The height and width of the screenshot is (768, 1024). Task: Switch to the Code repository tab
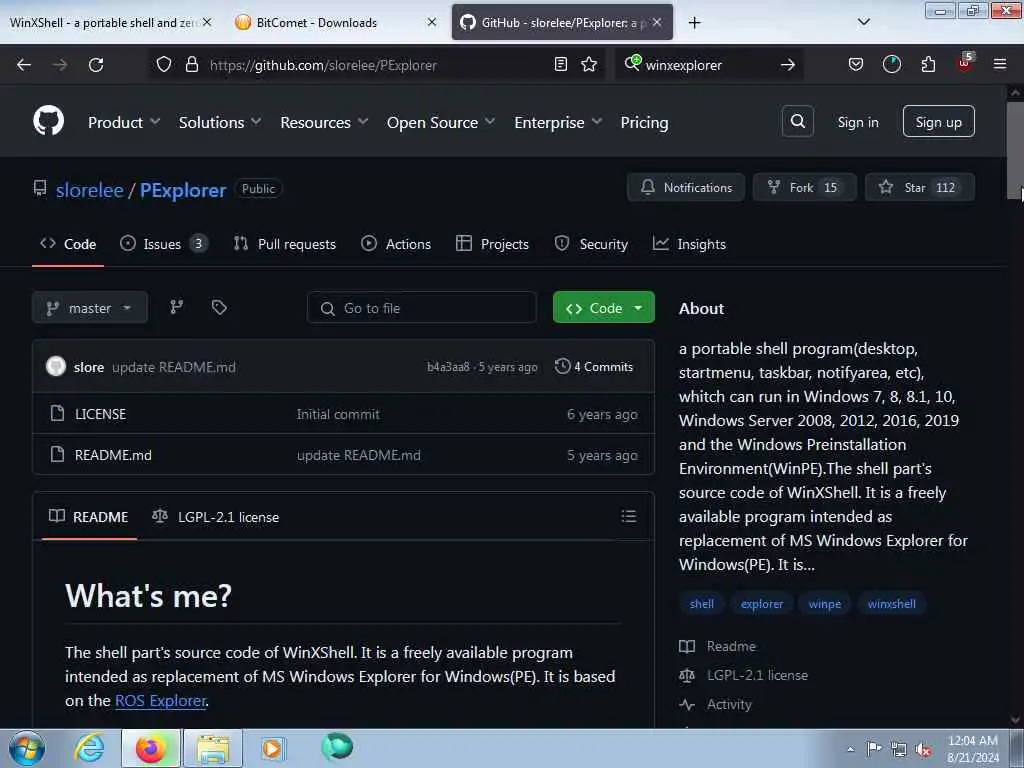point(68,244)
